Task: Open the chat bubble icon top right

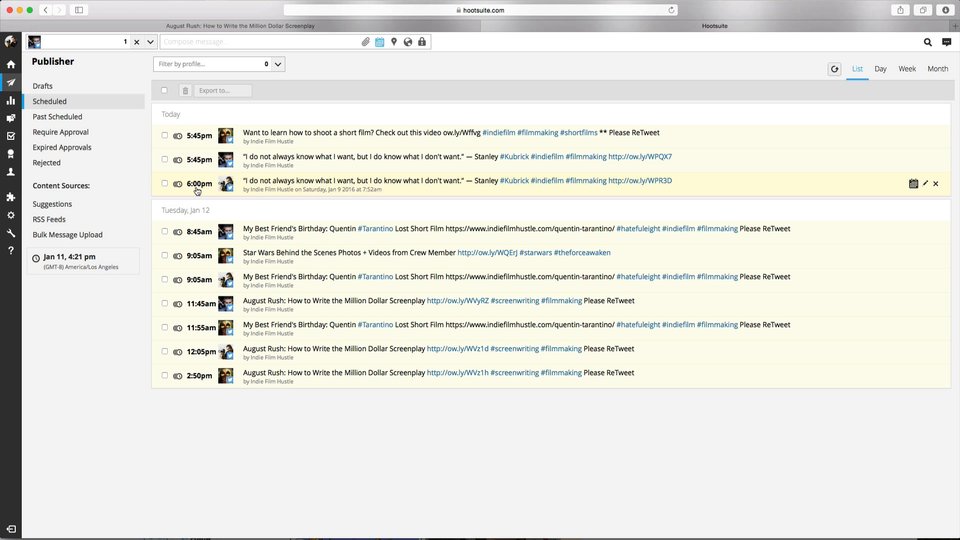Action: tap(947, 42)
